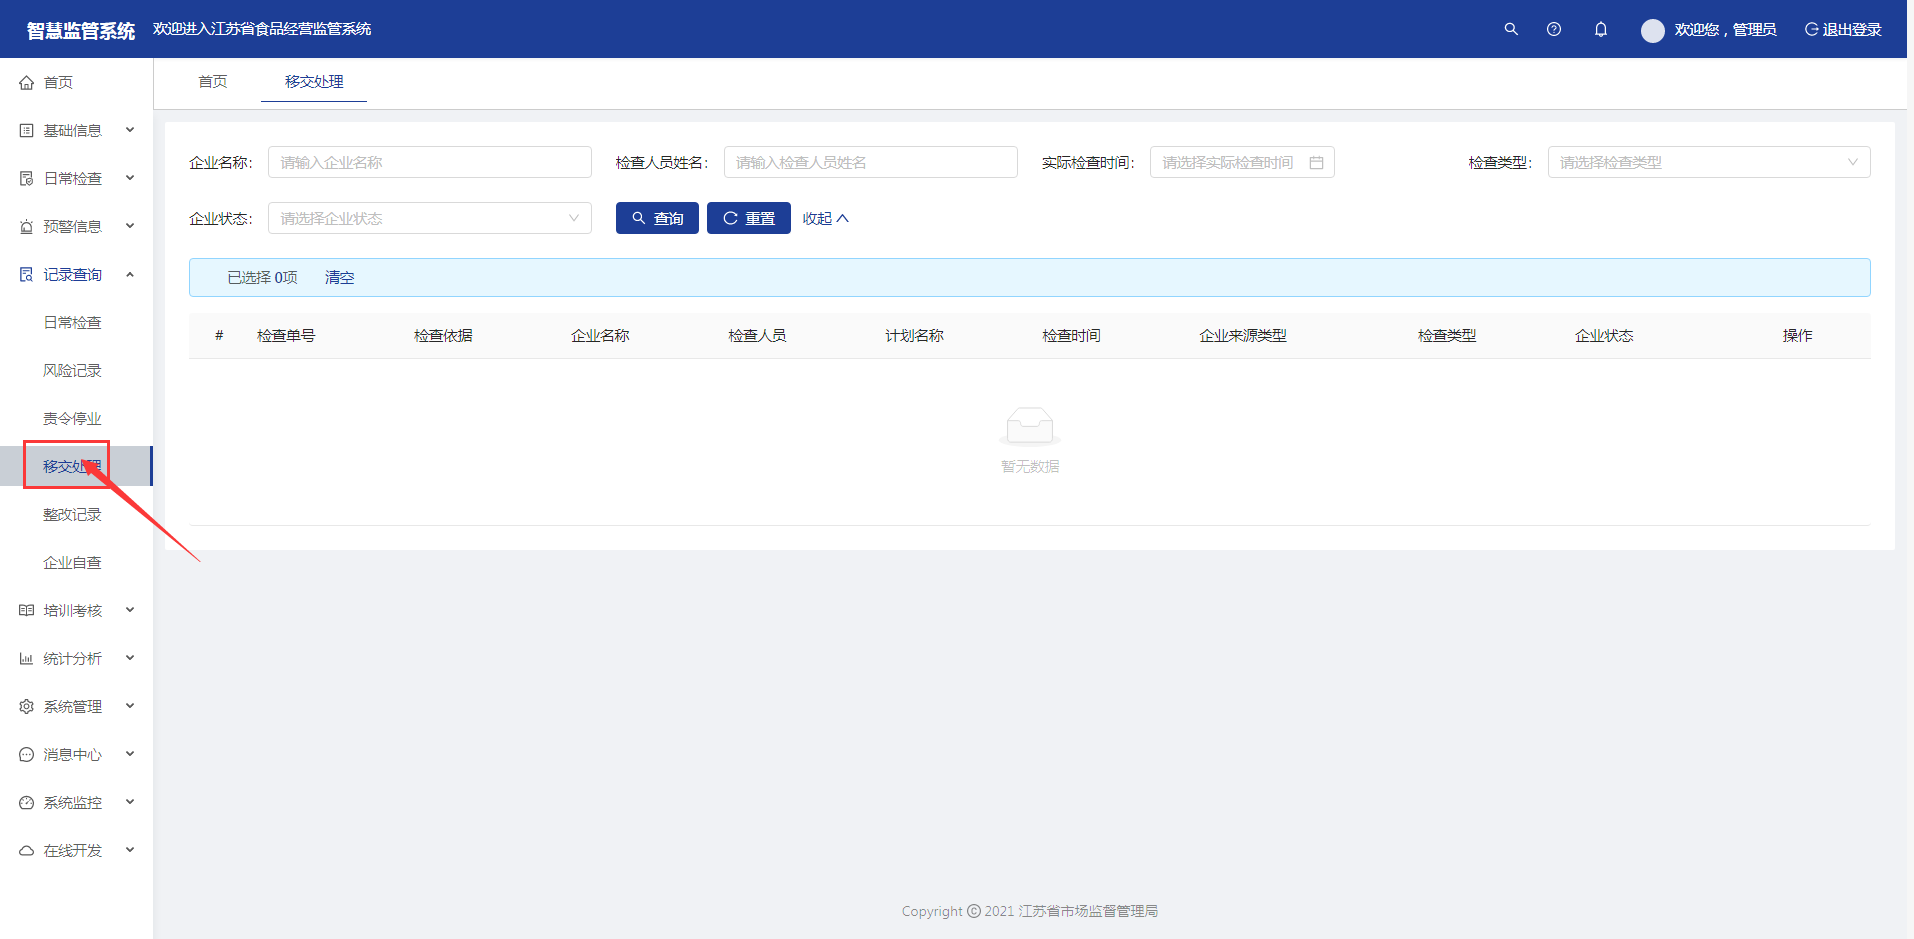Open the 企业状态 dropdown

point(429,219)
